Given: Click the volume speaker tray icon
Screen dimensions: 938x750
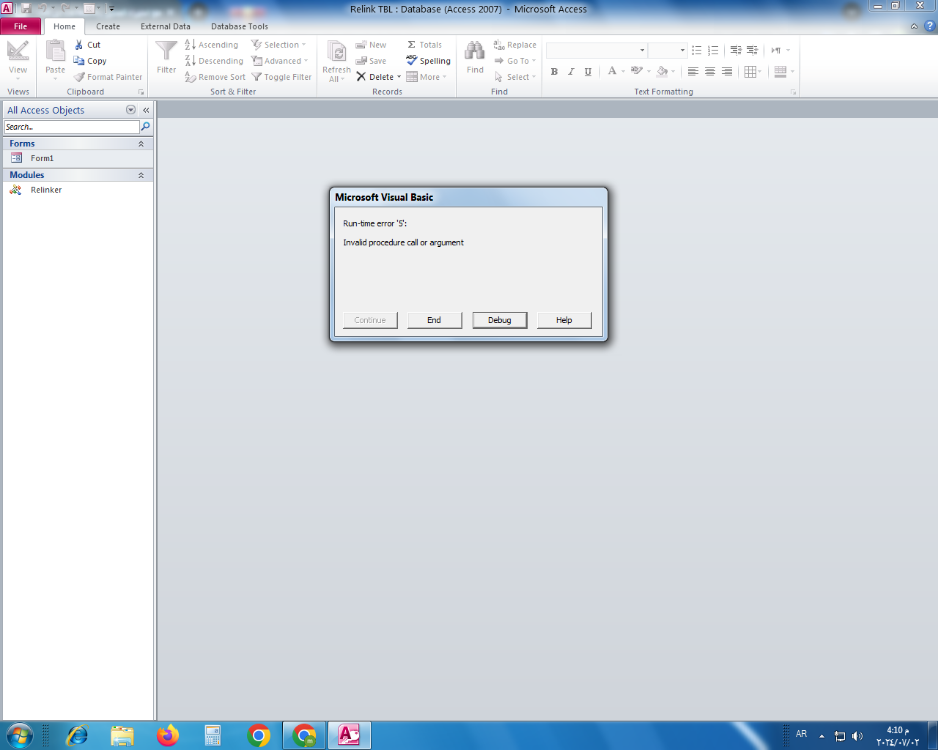Looking at the screenshot, I should tap(858, 736).
